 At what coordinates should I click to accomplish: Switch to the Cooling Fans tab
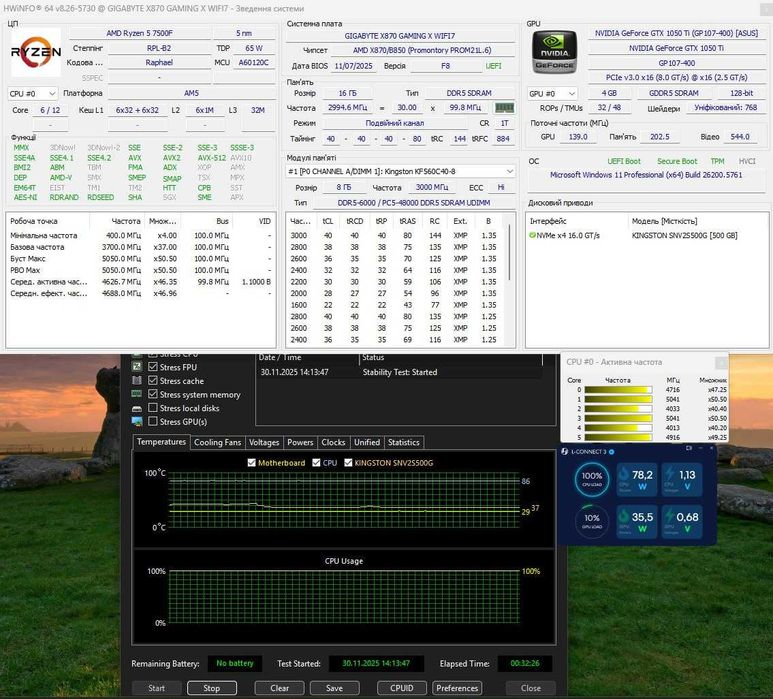(217, 442)
